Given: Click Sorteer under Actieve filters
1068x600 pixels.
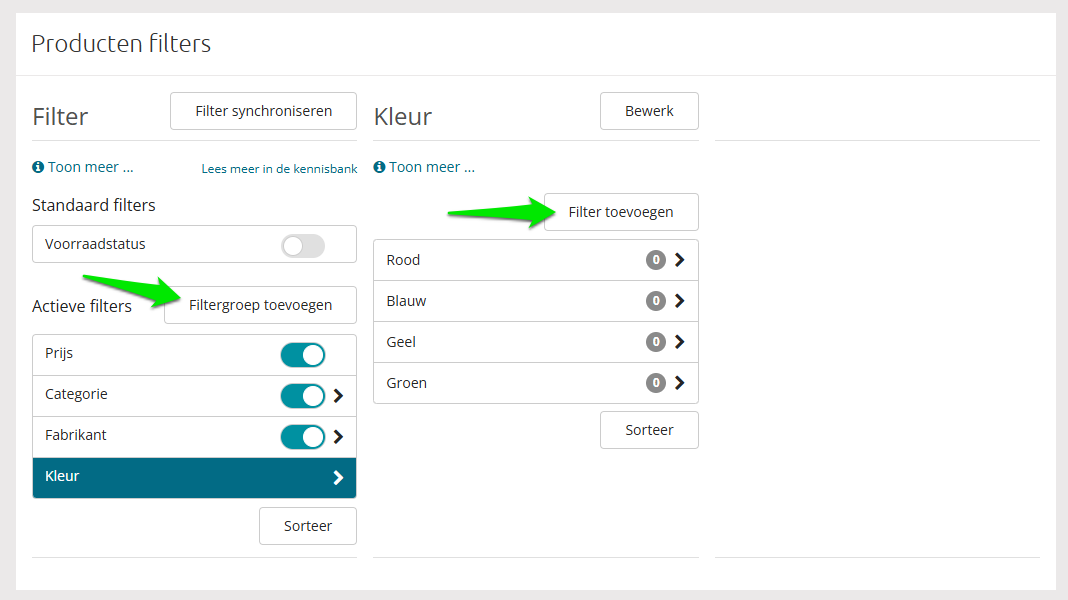Looking at the screenshot, I should (308, 526).
